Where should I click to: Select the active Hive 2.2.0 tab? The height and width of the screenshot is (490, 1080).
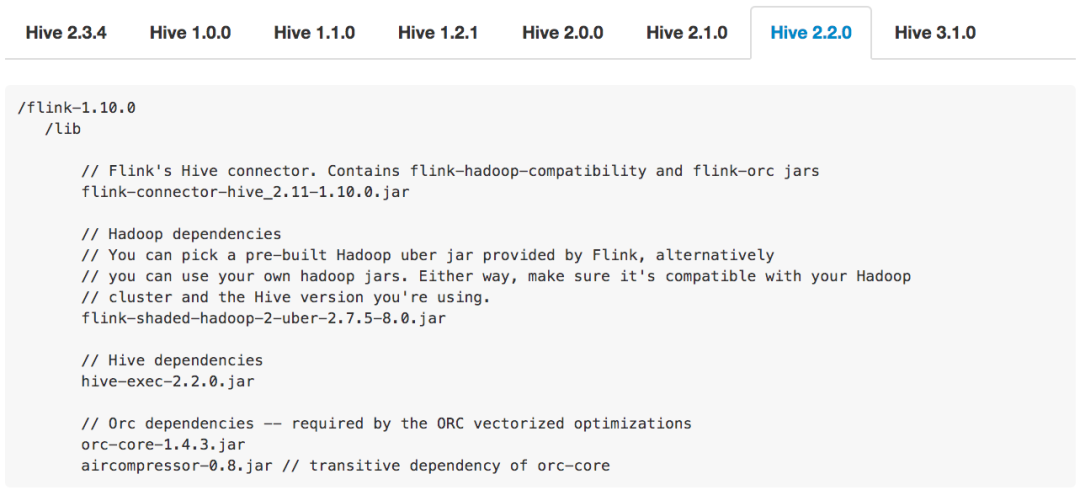pyautogui.click(x=810, y=33)
